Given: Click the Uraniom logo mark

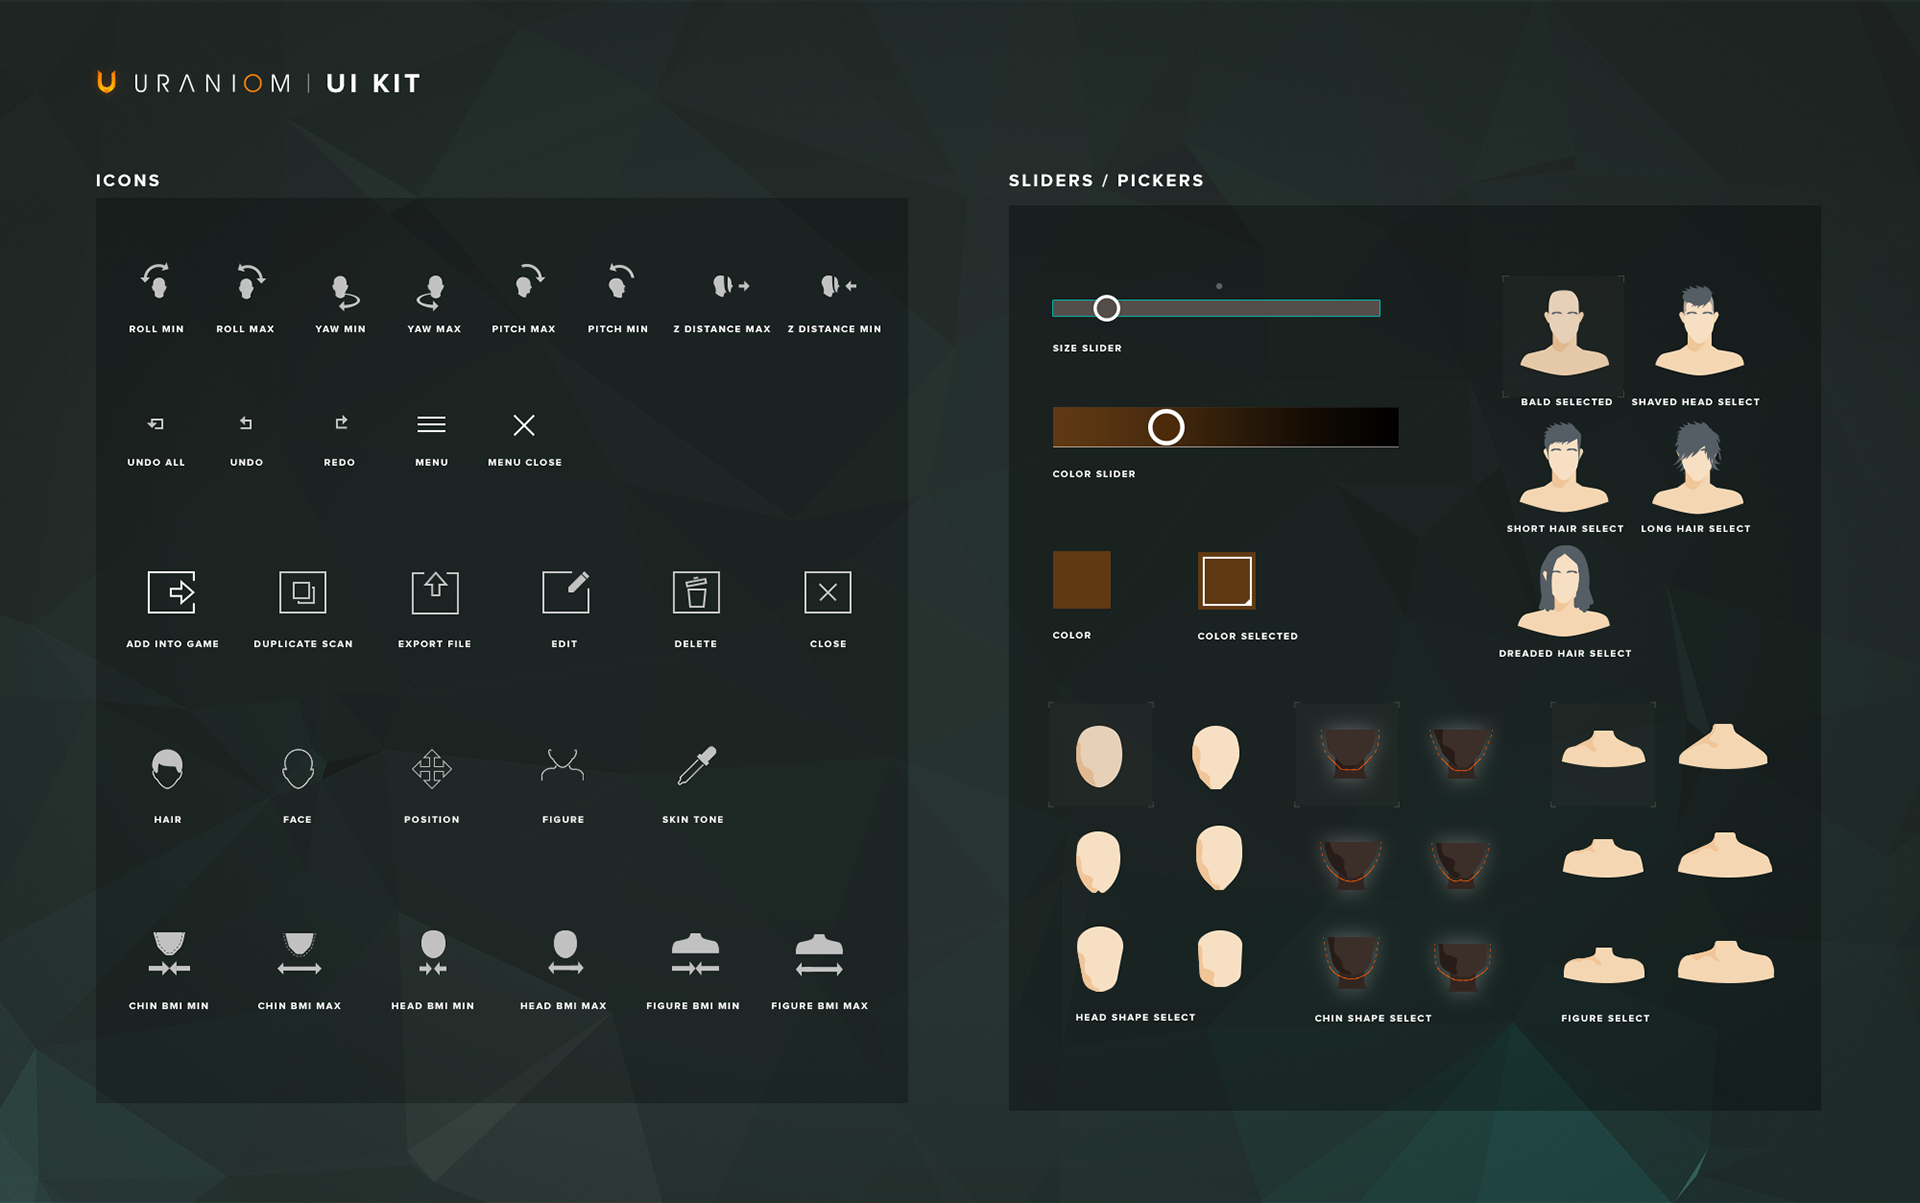Looking at the screenshot, I should point(106,82).
